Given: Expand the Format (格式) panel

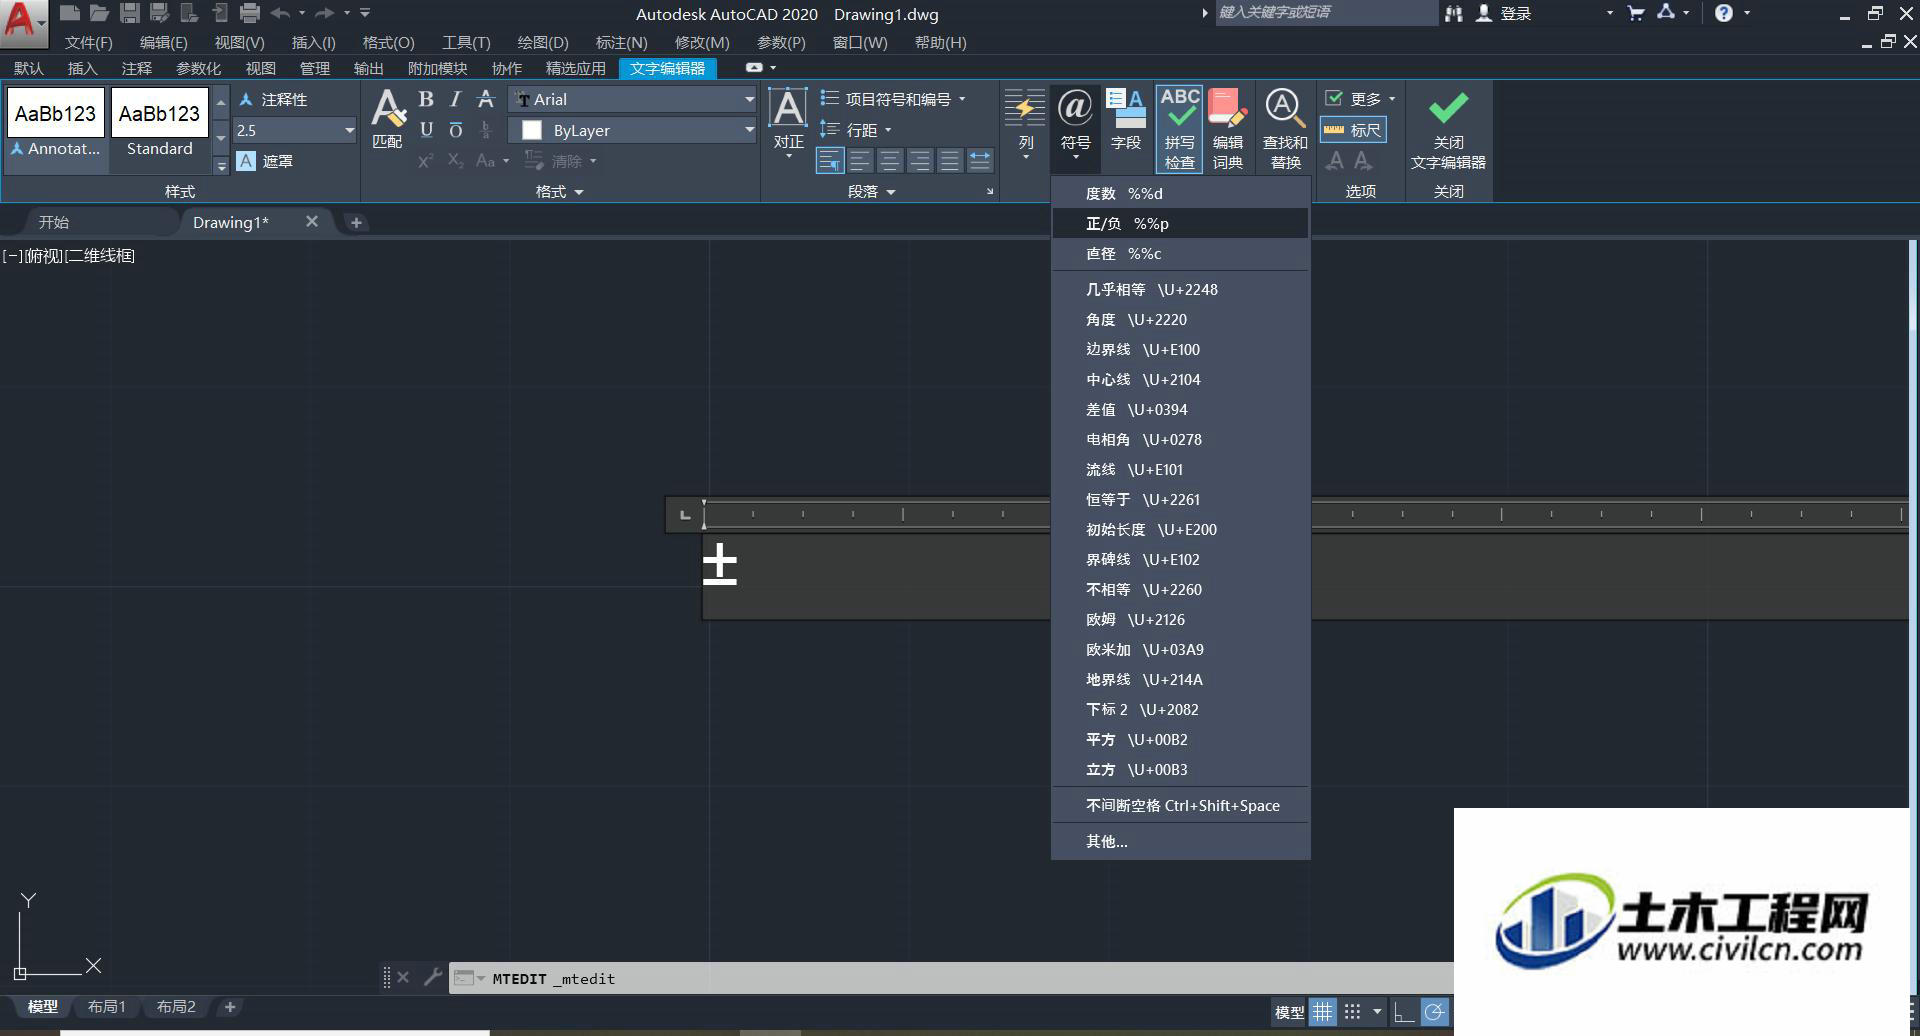Looking at the screenshot, I should 560,191.
